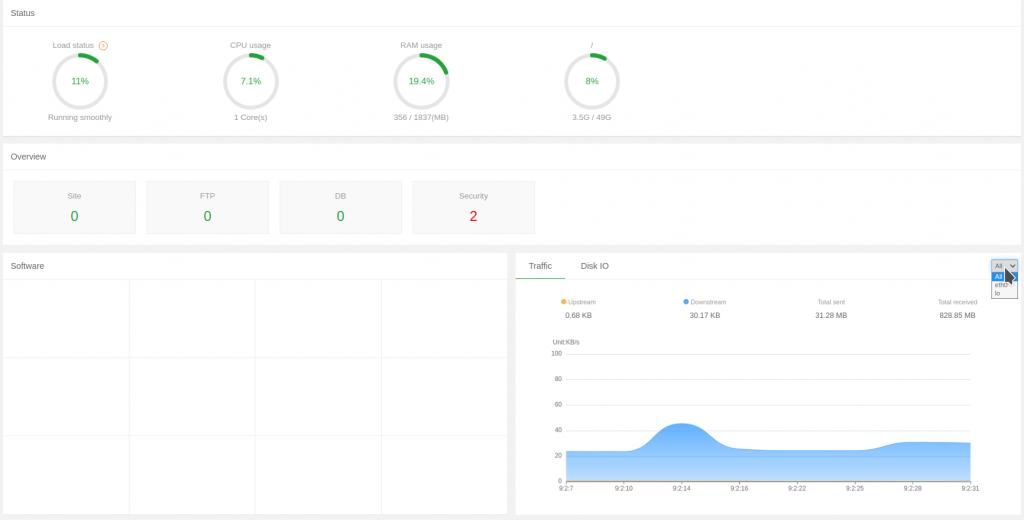This screenshot has width=1024, height=520.
Task: Click the 9:2:28 time label on chart
Action: tap(912, 489)
